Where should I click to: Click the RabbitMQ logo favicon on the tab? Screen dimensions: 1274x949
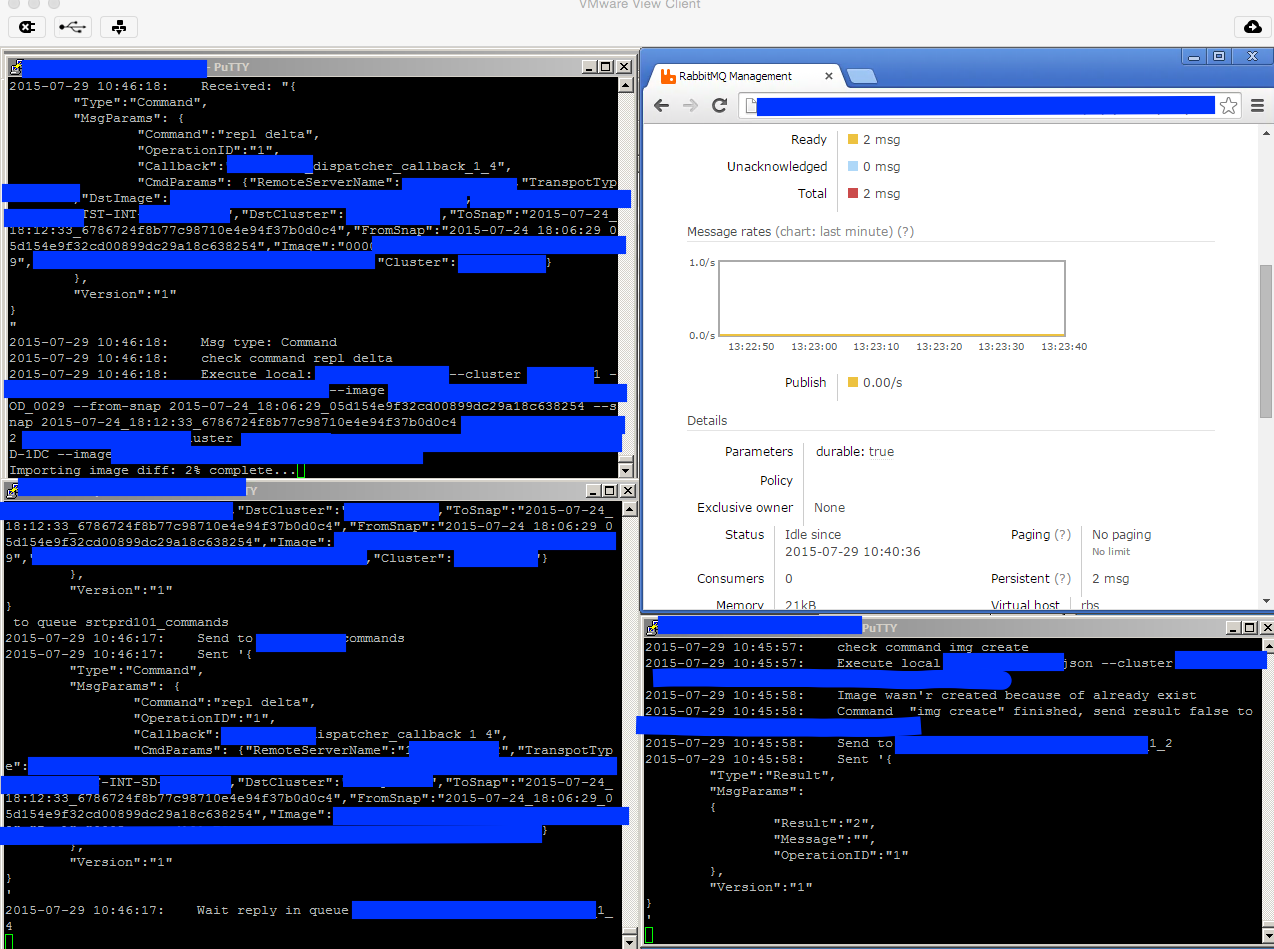point(667,76)
